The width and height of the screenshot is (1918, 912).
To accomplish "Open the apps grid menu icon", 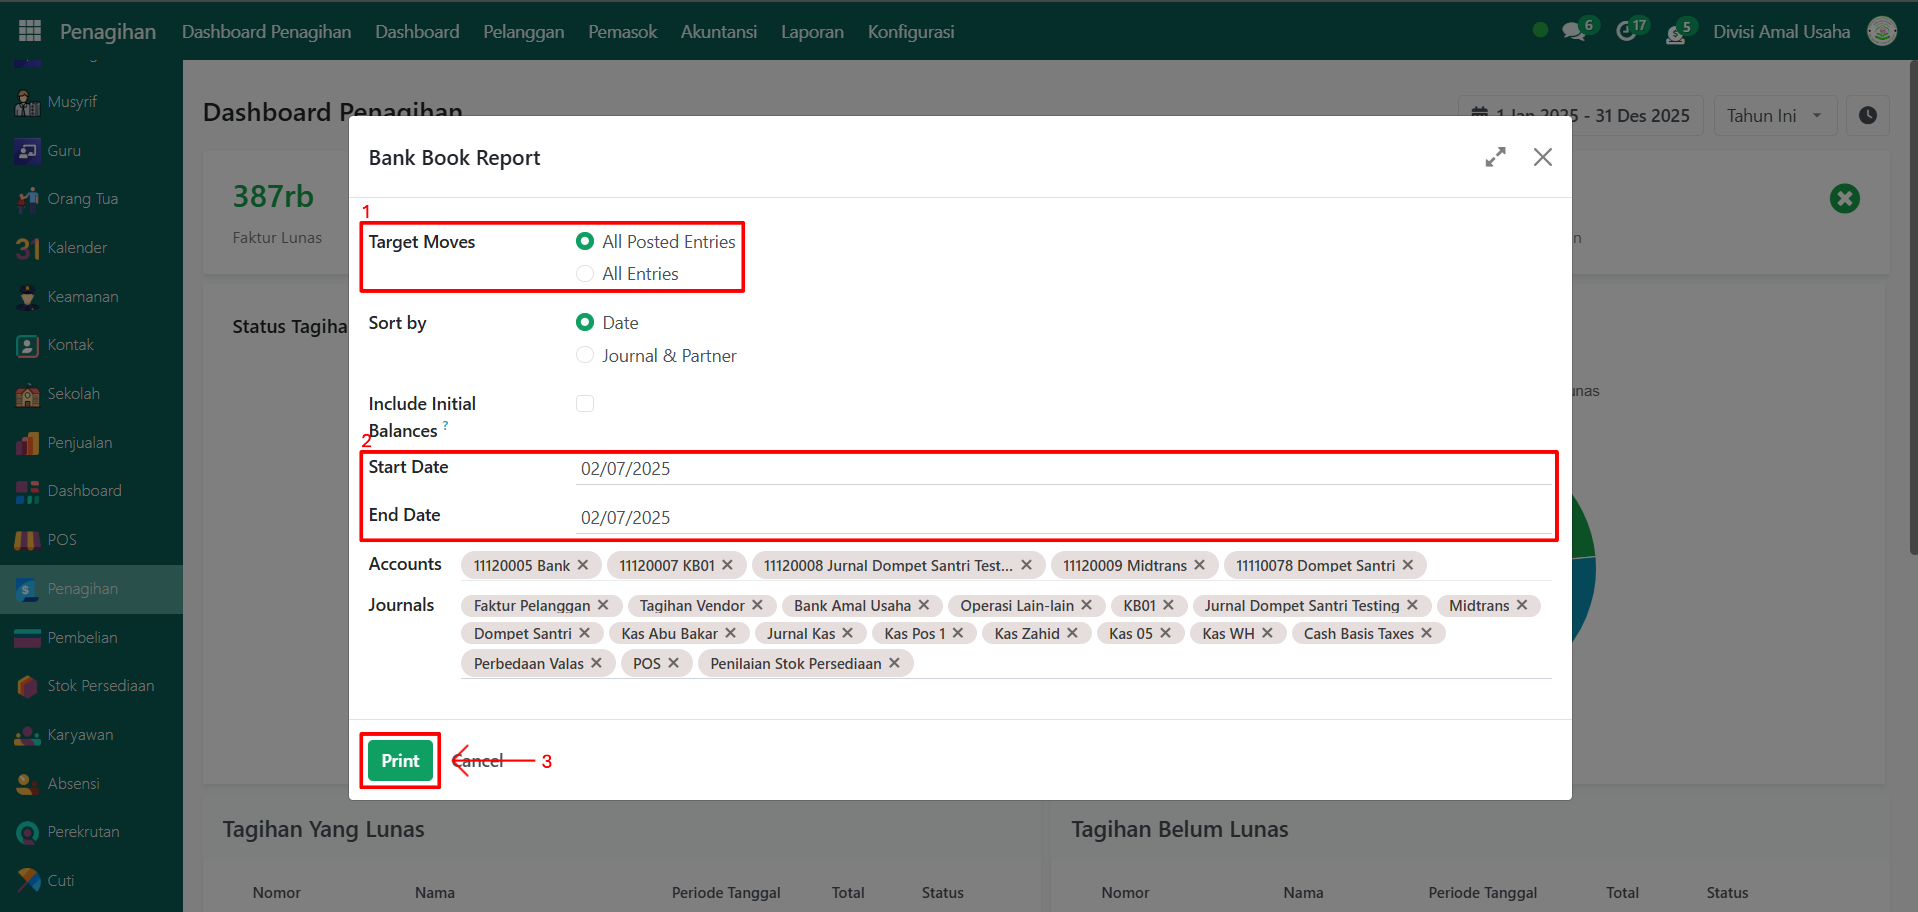I will (30, 31).
